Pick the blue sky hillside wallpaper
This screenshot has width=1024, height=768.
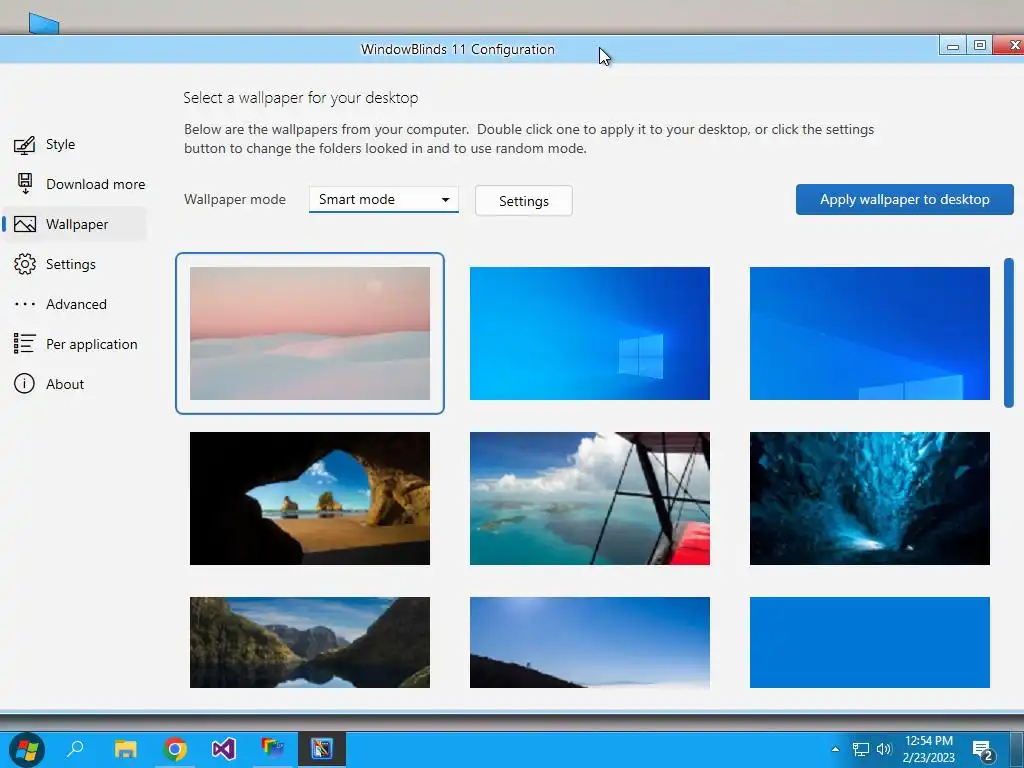point(590,642)
